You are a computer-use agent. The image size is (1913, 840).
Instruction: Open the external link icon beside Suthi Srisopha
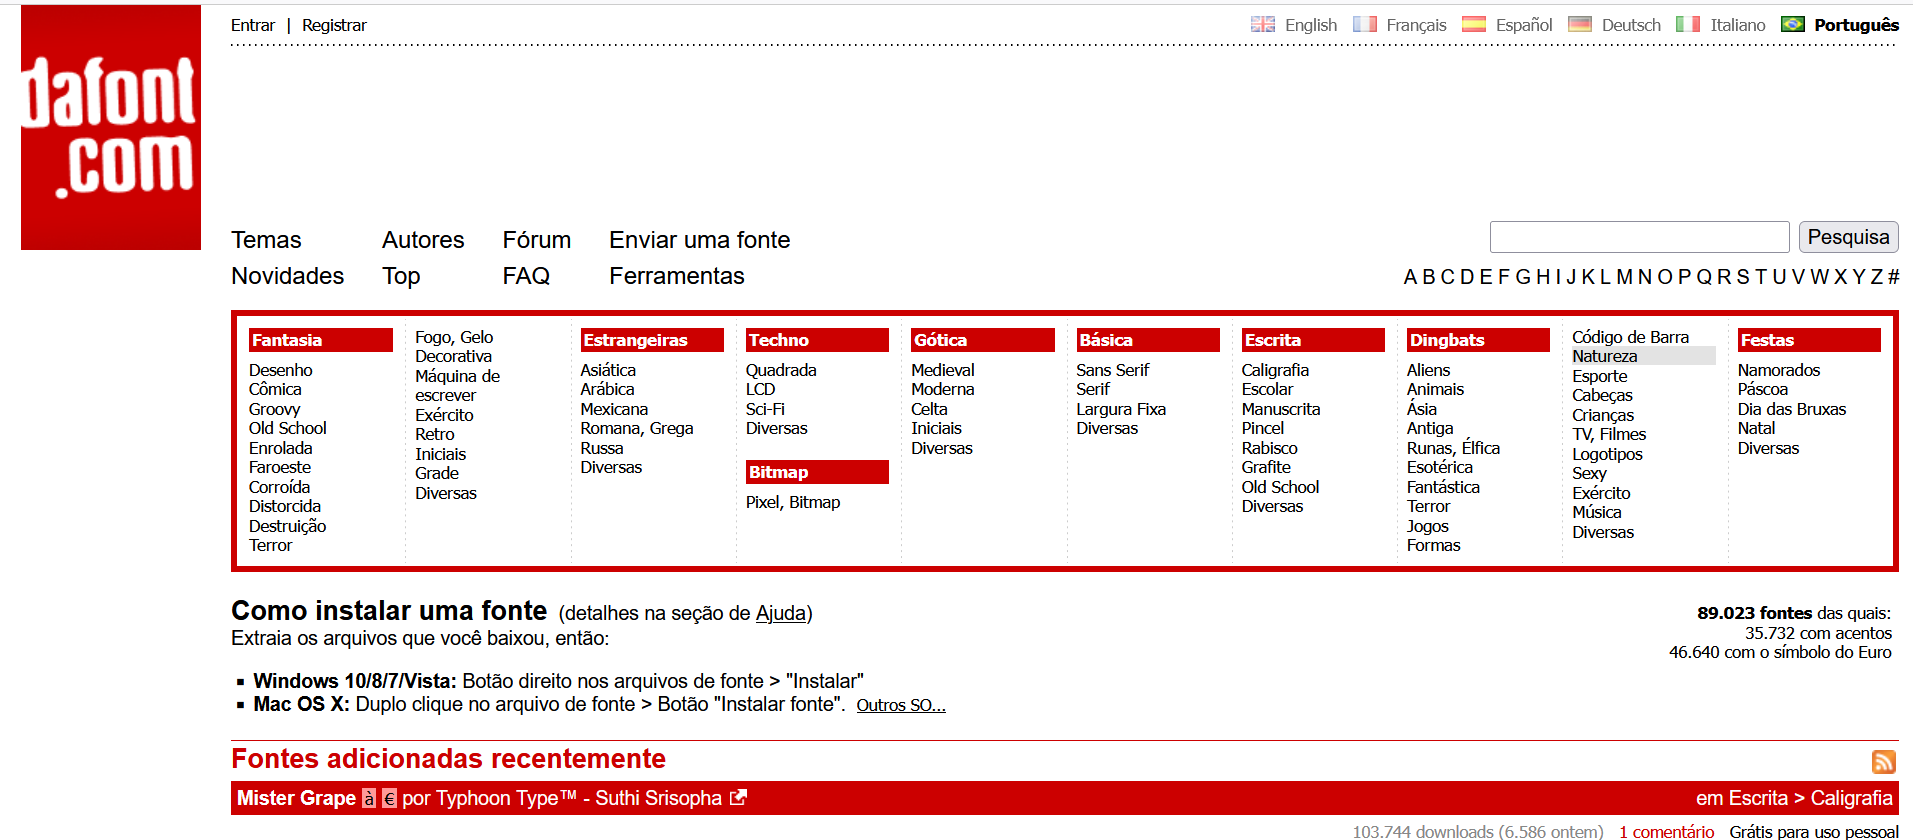(x=738, y=798)
